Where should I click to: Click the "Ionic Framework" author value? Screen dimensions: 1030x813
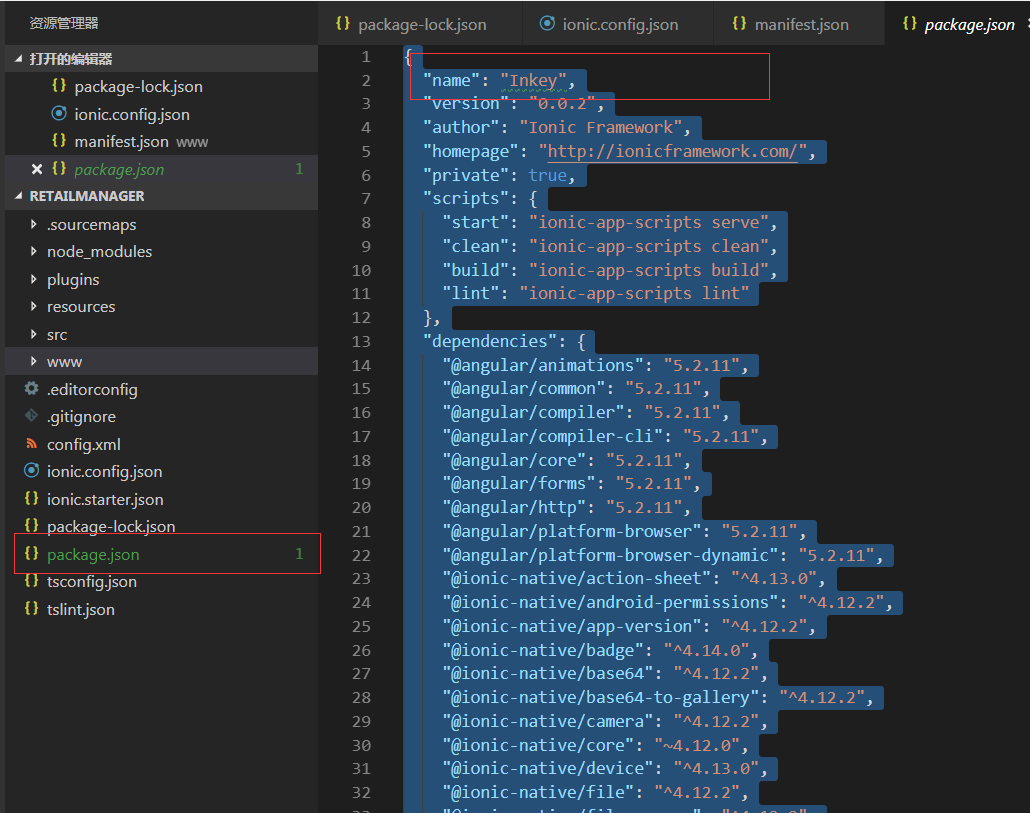(600, 127)
